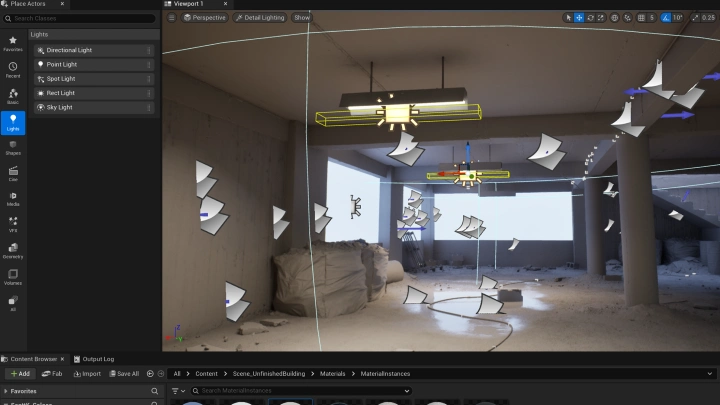The width and height of the screenshot is (720, 405).
Task: Select Sky Light in the Lights list
Action: point(94,107)
